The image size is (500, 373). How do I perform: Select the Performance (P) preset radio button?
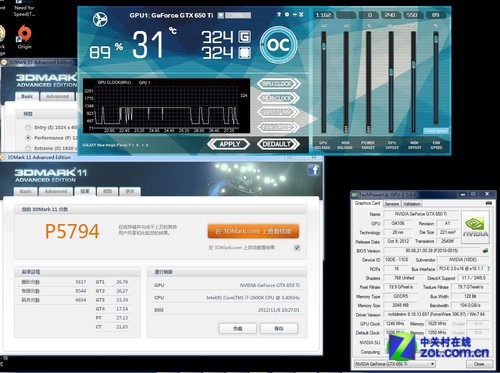28,138
